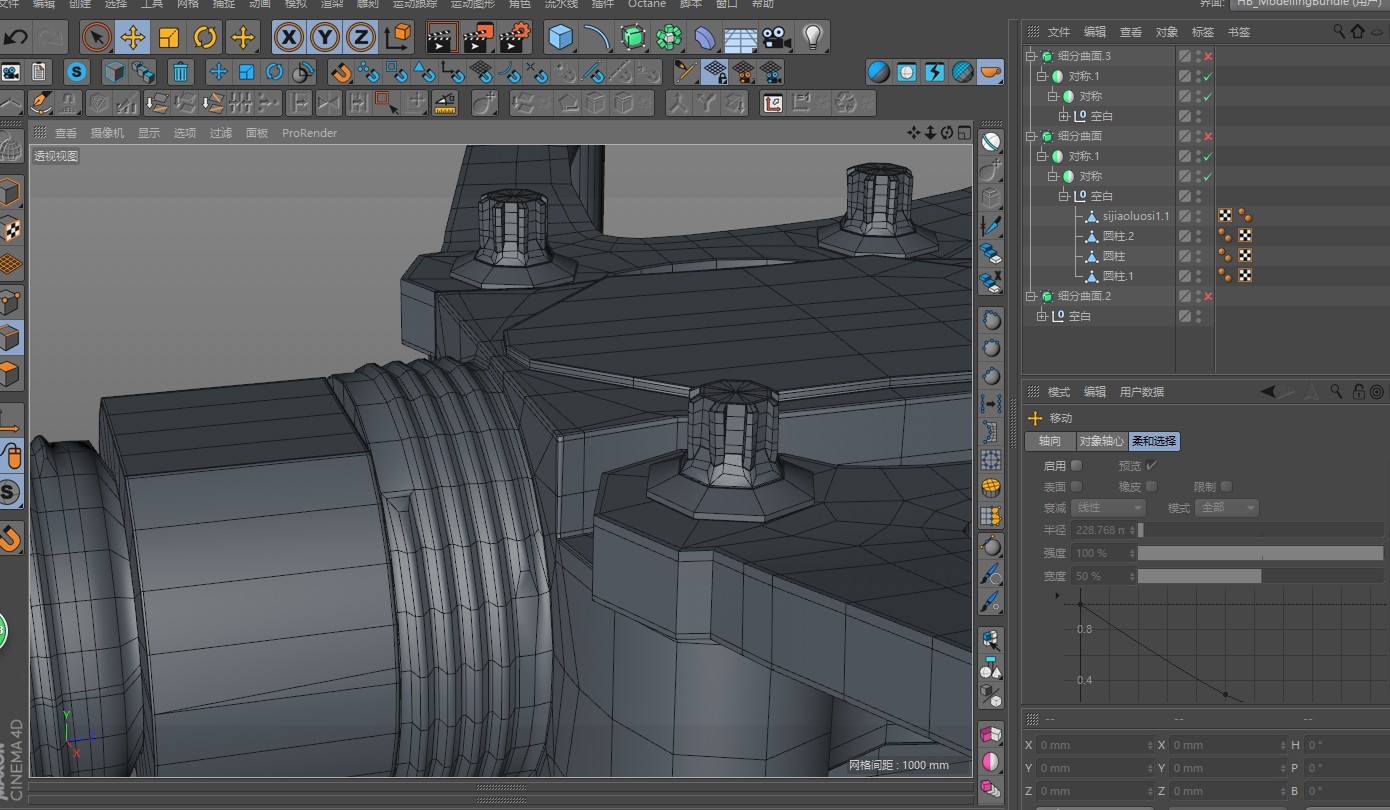The height and width of the screenshot is (810, 1390).
Task: Click the checker texture tag on sijiaoluosi1.1
Action: click(1226, 215)
